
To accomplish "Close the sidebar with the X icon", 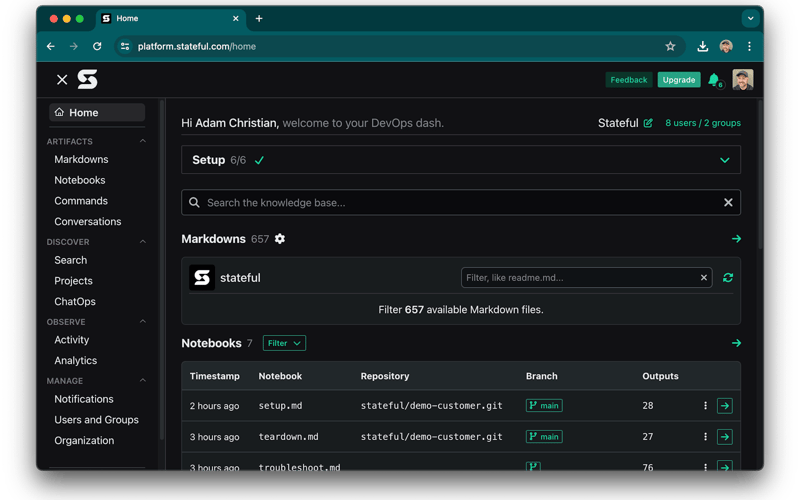I will (62, 80).
